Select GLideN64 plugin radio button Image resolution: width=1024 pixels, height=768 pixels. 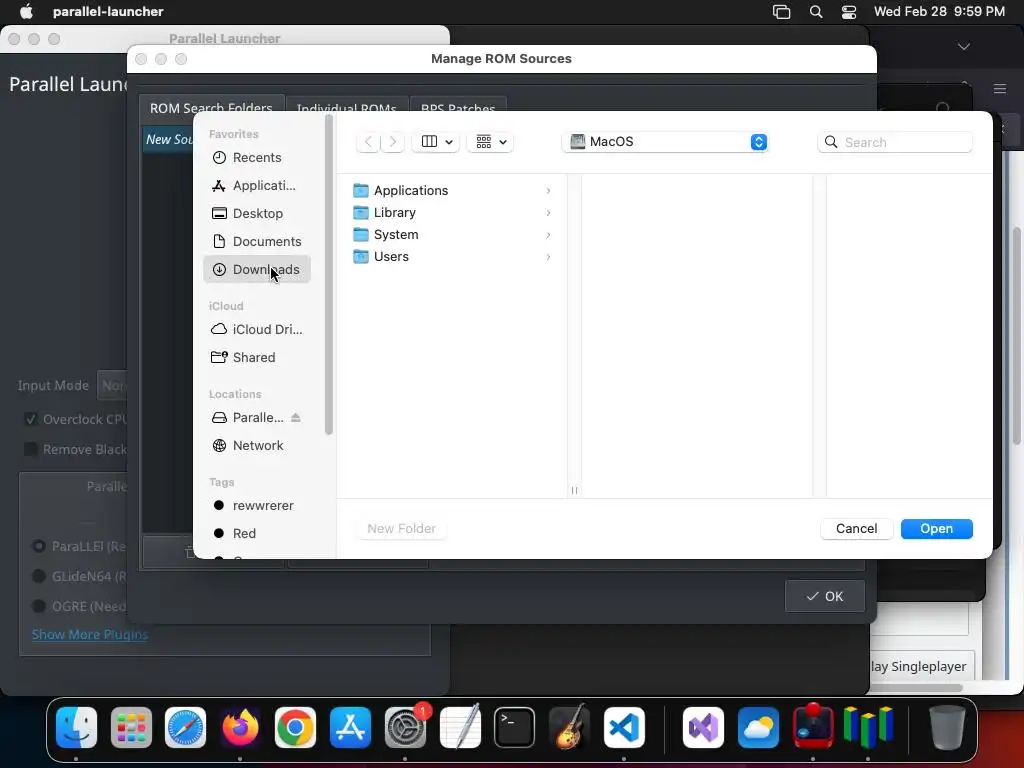(x=39, y=576)
